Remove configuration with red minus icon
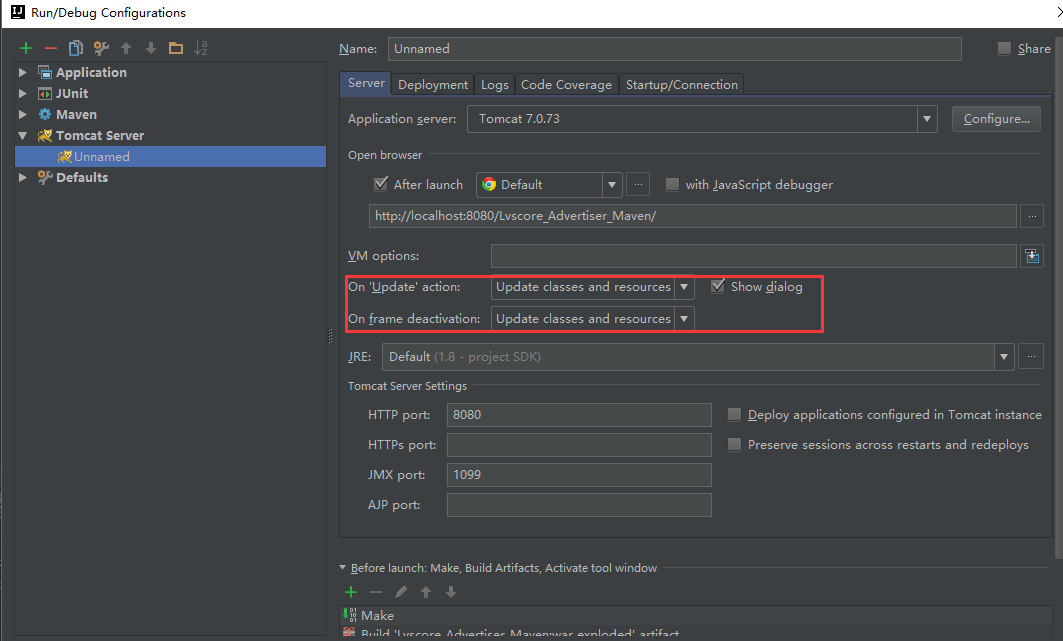This screenshot has height=641, width=1063. click(51, 48)
